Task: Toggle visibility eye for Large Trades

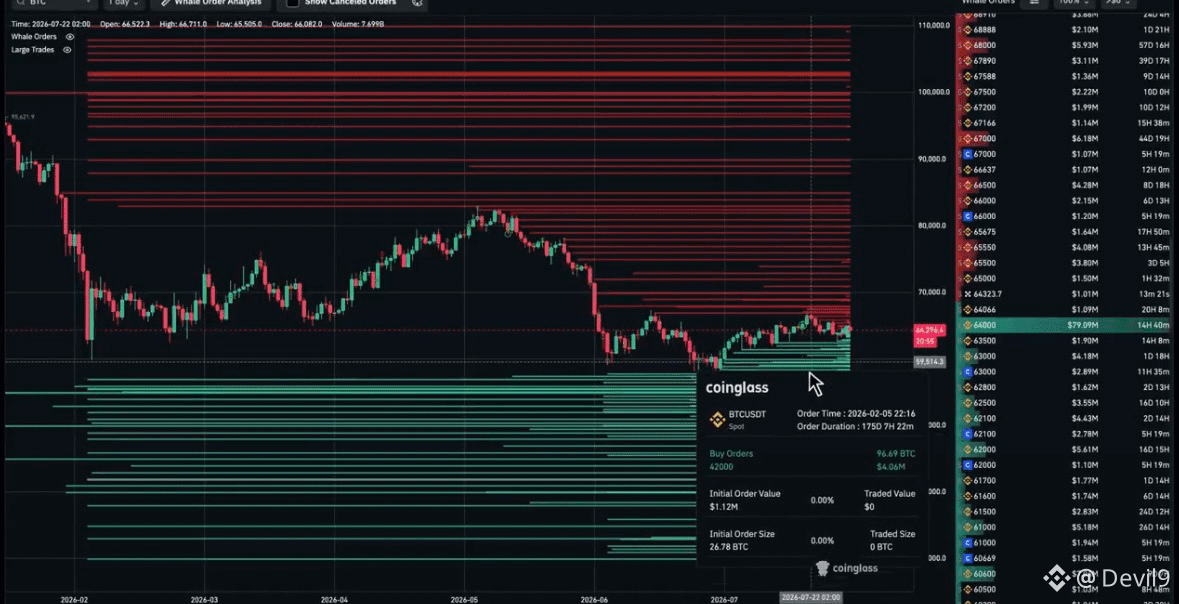Action: (x=67, y=50)
